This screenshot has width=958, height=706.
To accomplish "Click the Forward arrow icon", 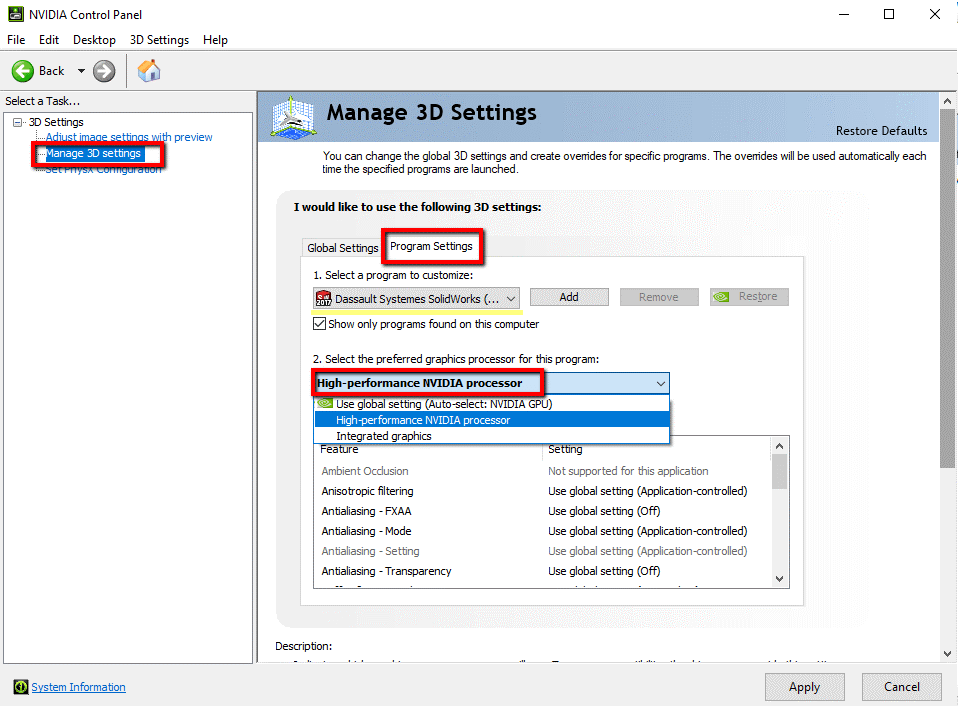I will coord(104,71).
